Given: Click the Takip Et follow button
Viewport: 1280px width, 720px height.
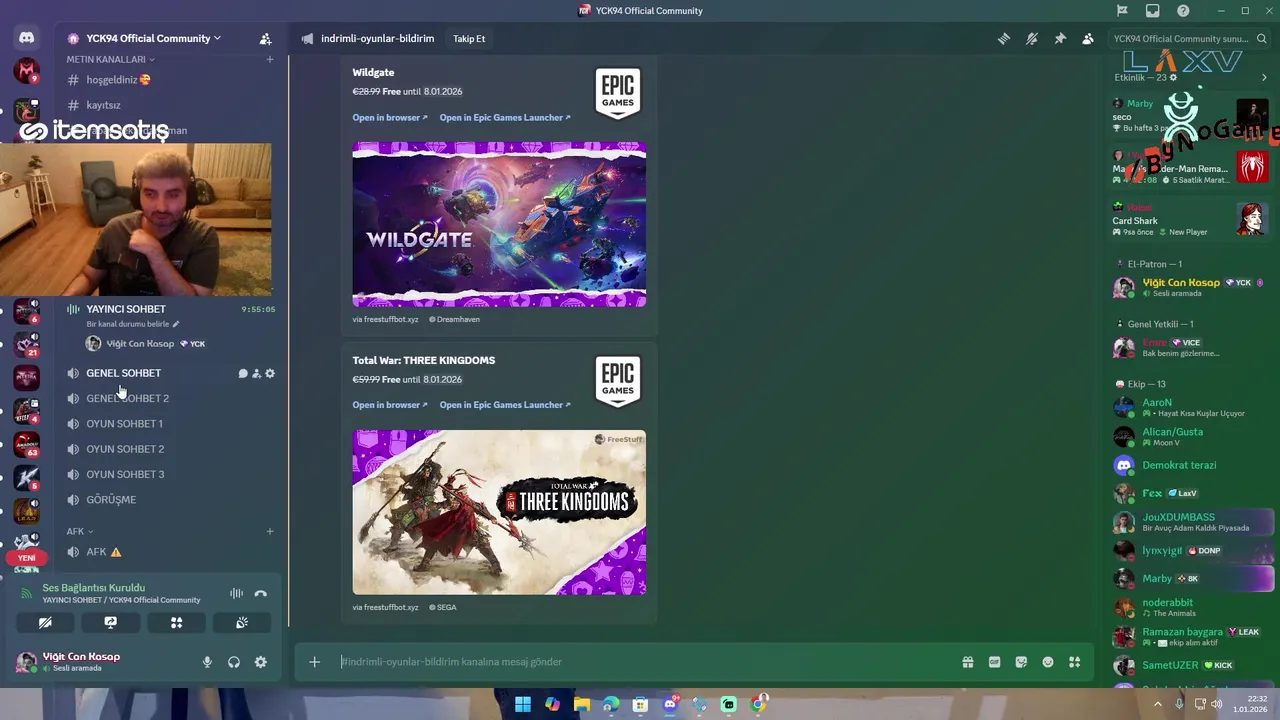Looking at the screenshot, I should [469, 39].
